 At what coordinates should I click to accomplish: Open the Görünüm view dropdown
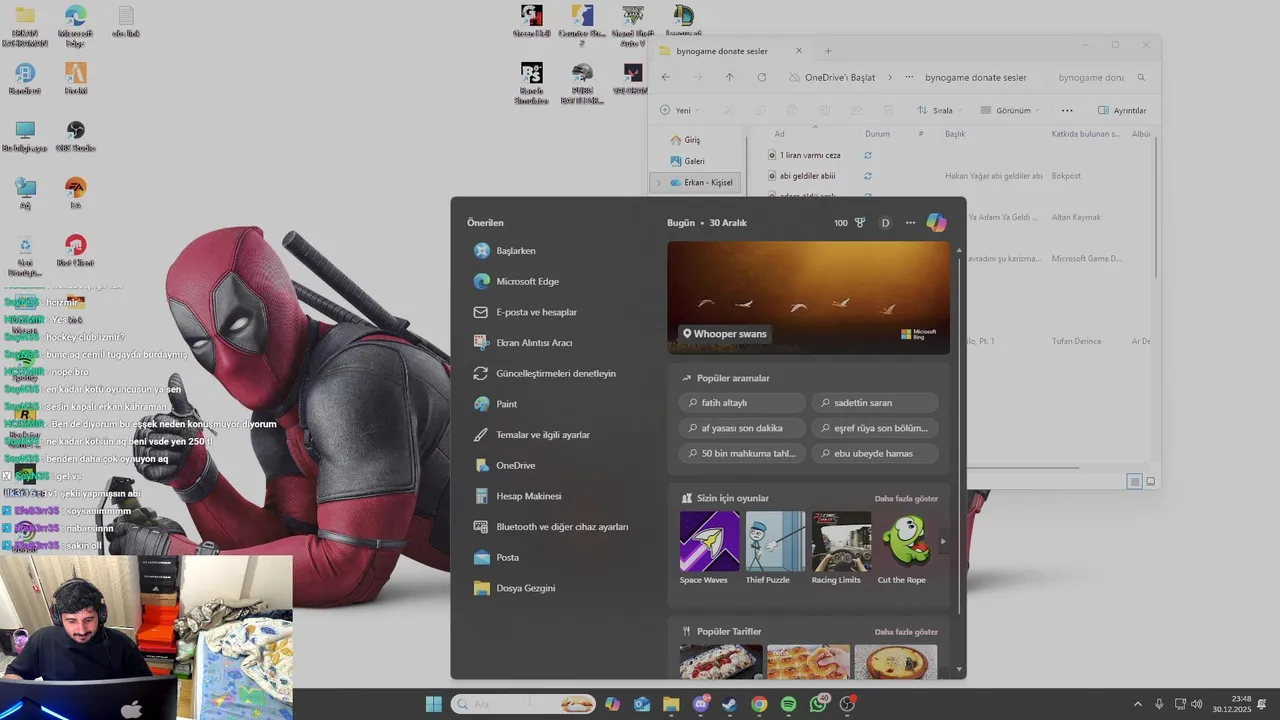[1010, 110]
